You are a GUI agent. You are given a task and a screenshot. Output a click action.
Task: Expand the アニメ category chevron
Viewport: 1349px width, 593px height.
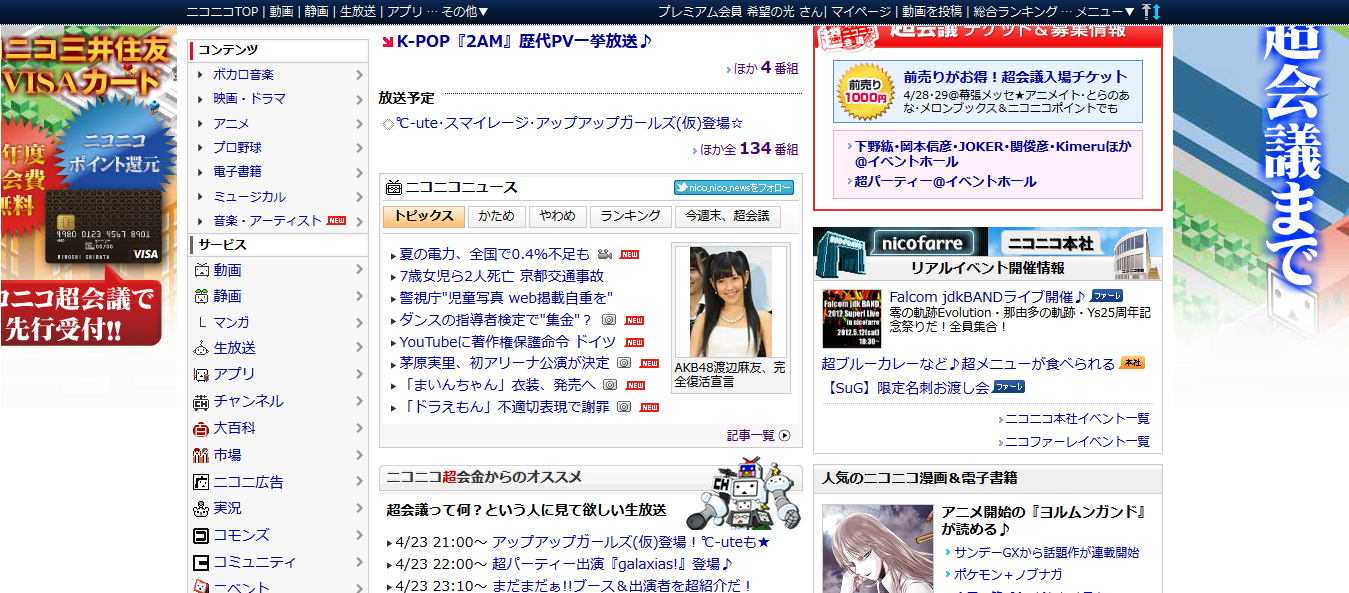coord(359,124)
